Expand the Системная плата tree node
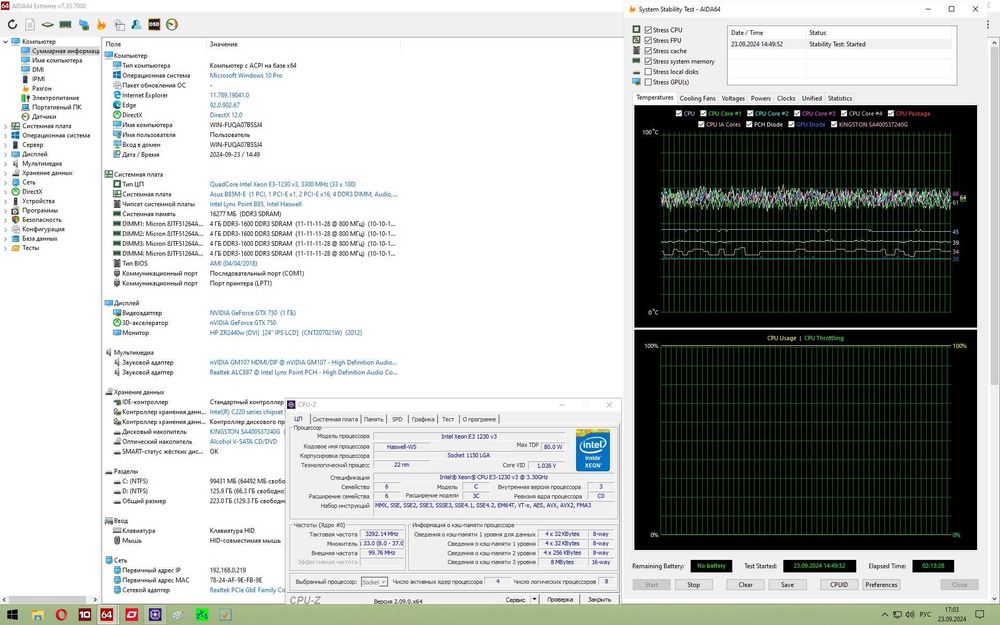The image size is (1000, 625). click(x=6, y=126)
